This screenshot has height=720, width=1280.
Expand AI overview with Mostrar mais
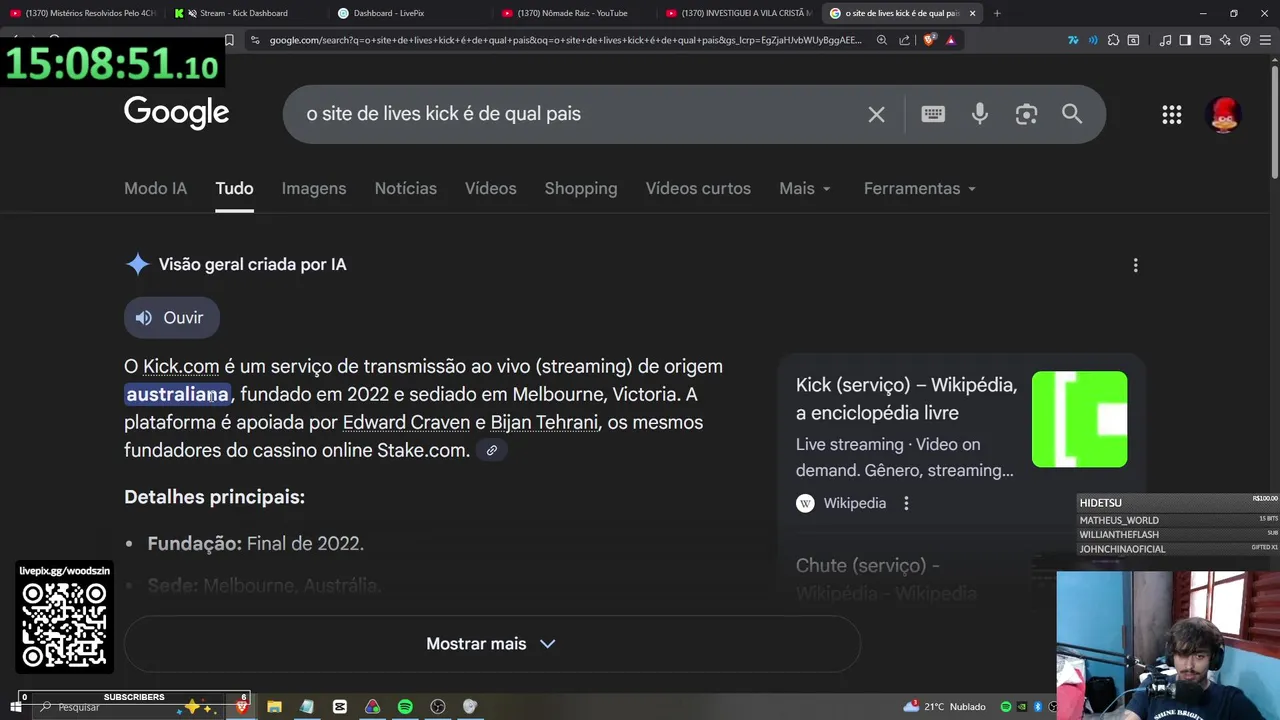coord(491,644)
